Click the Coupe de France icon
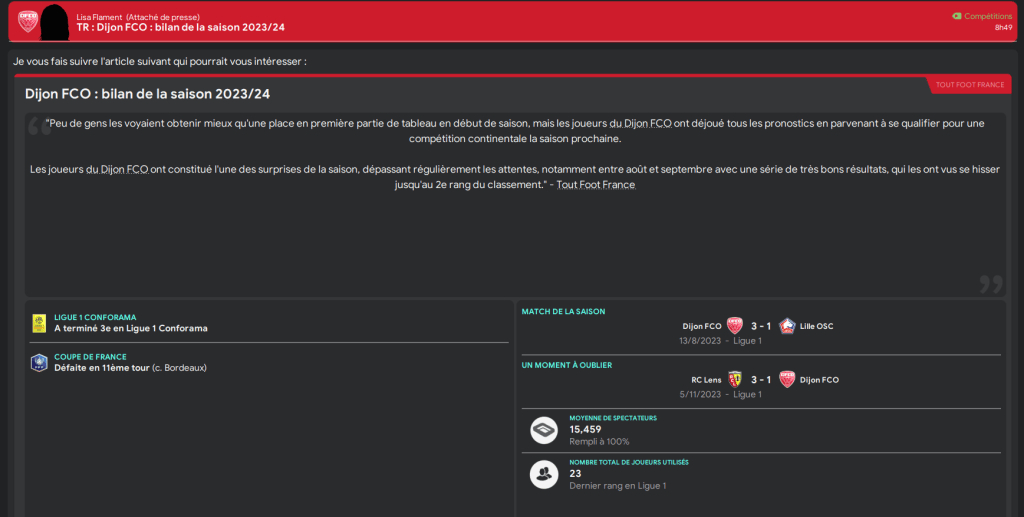This screenshot has width=1024, height=517. pyautogui.click(x=39, y=362)
